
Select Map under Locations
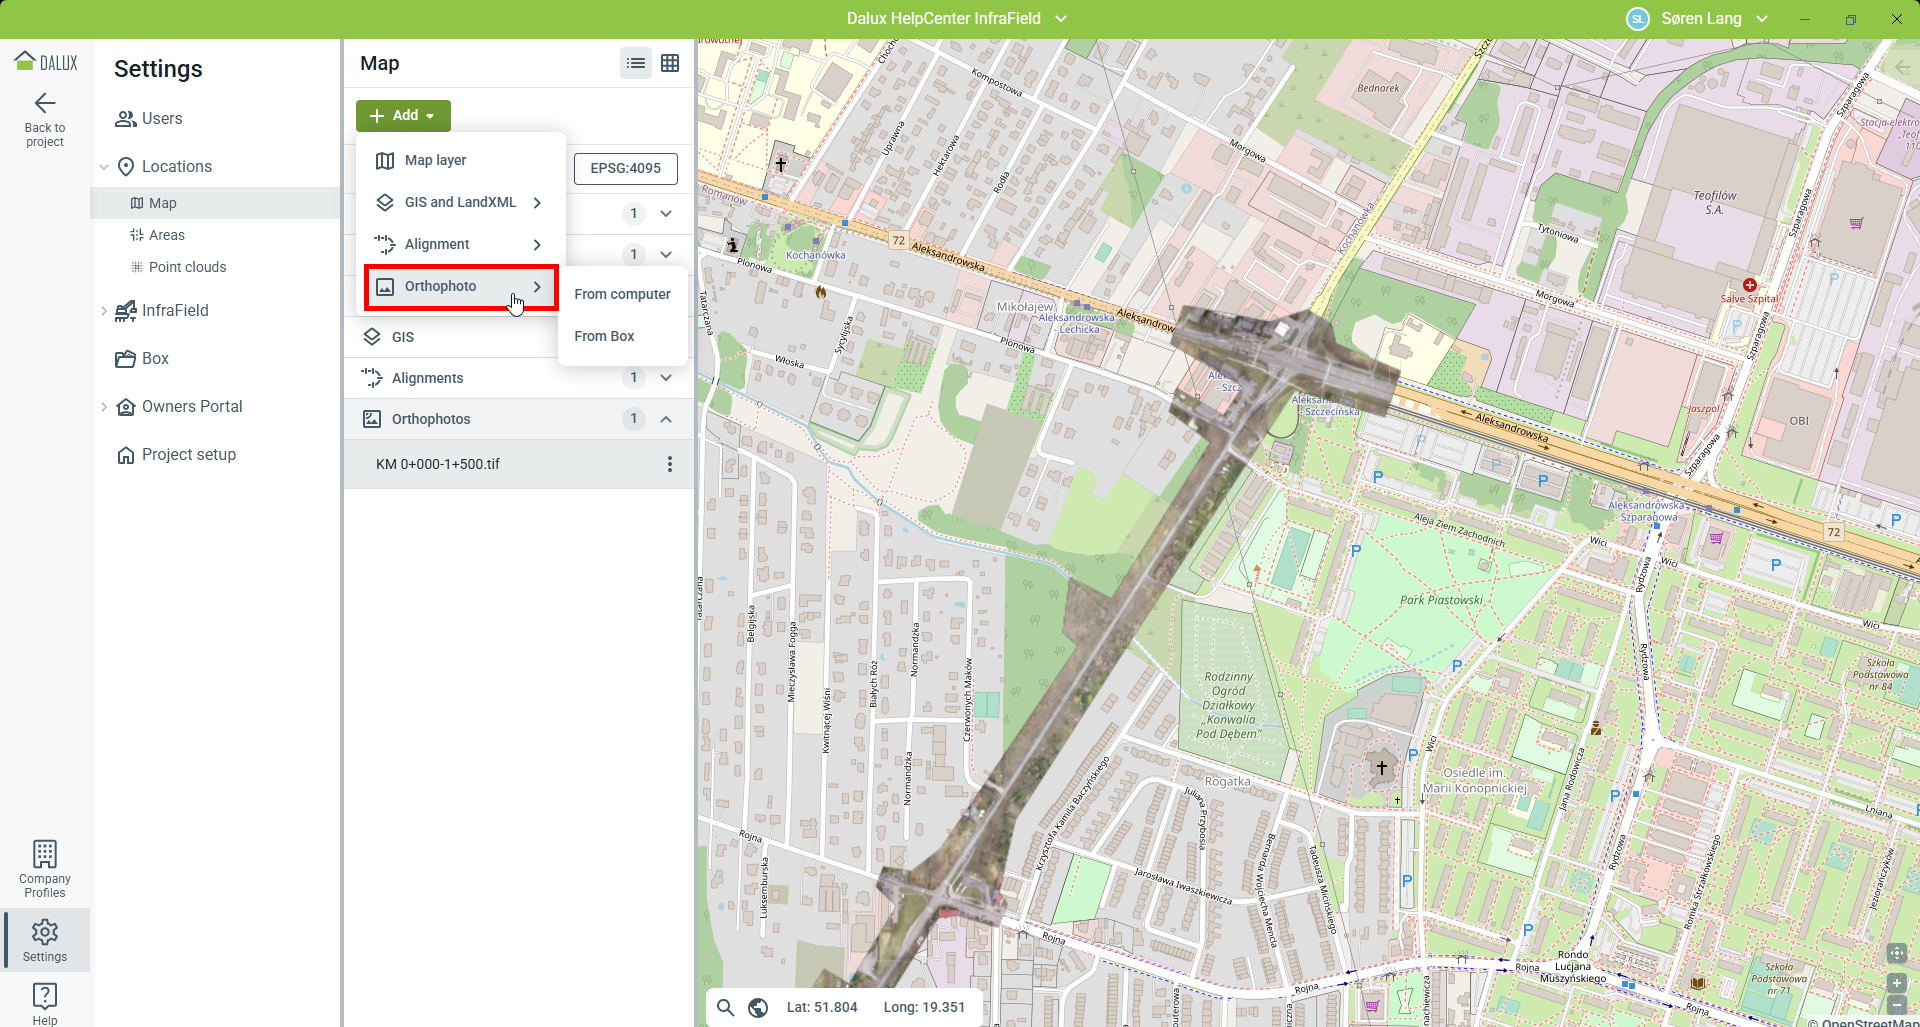(215, 203)
